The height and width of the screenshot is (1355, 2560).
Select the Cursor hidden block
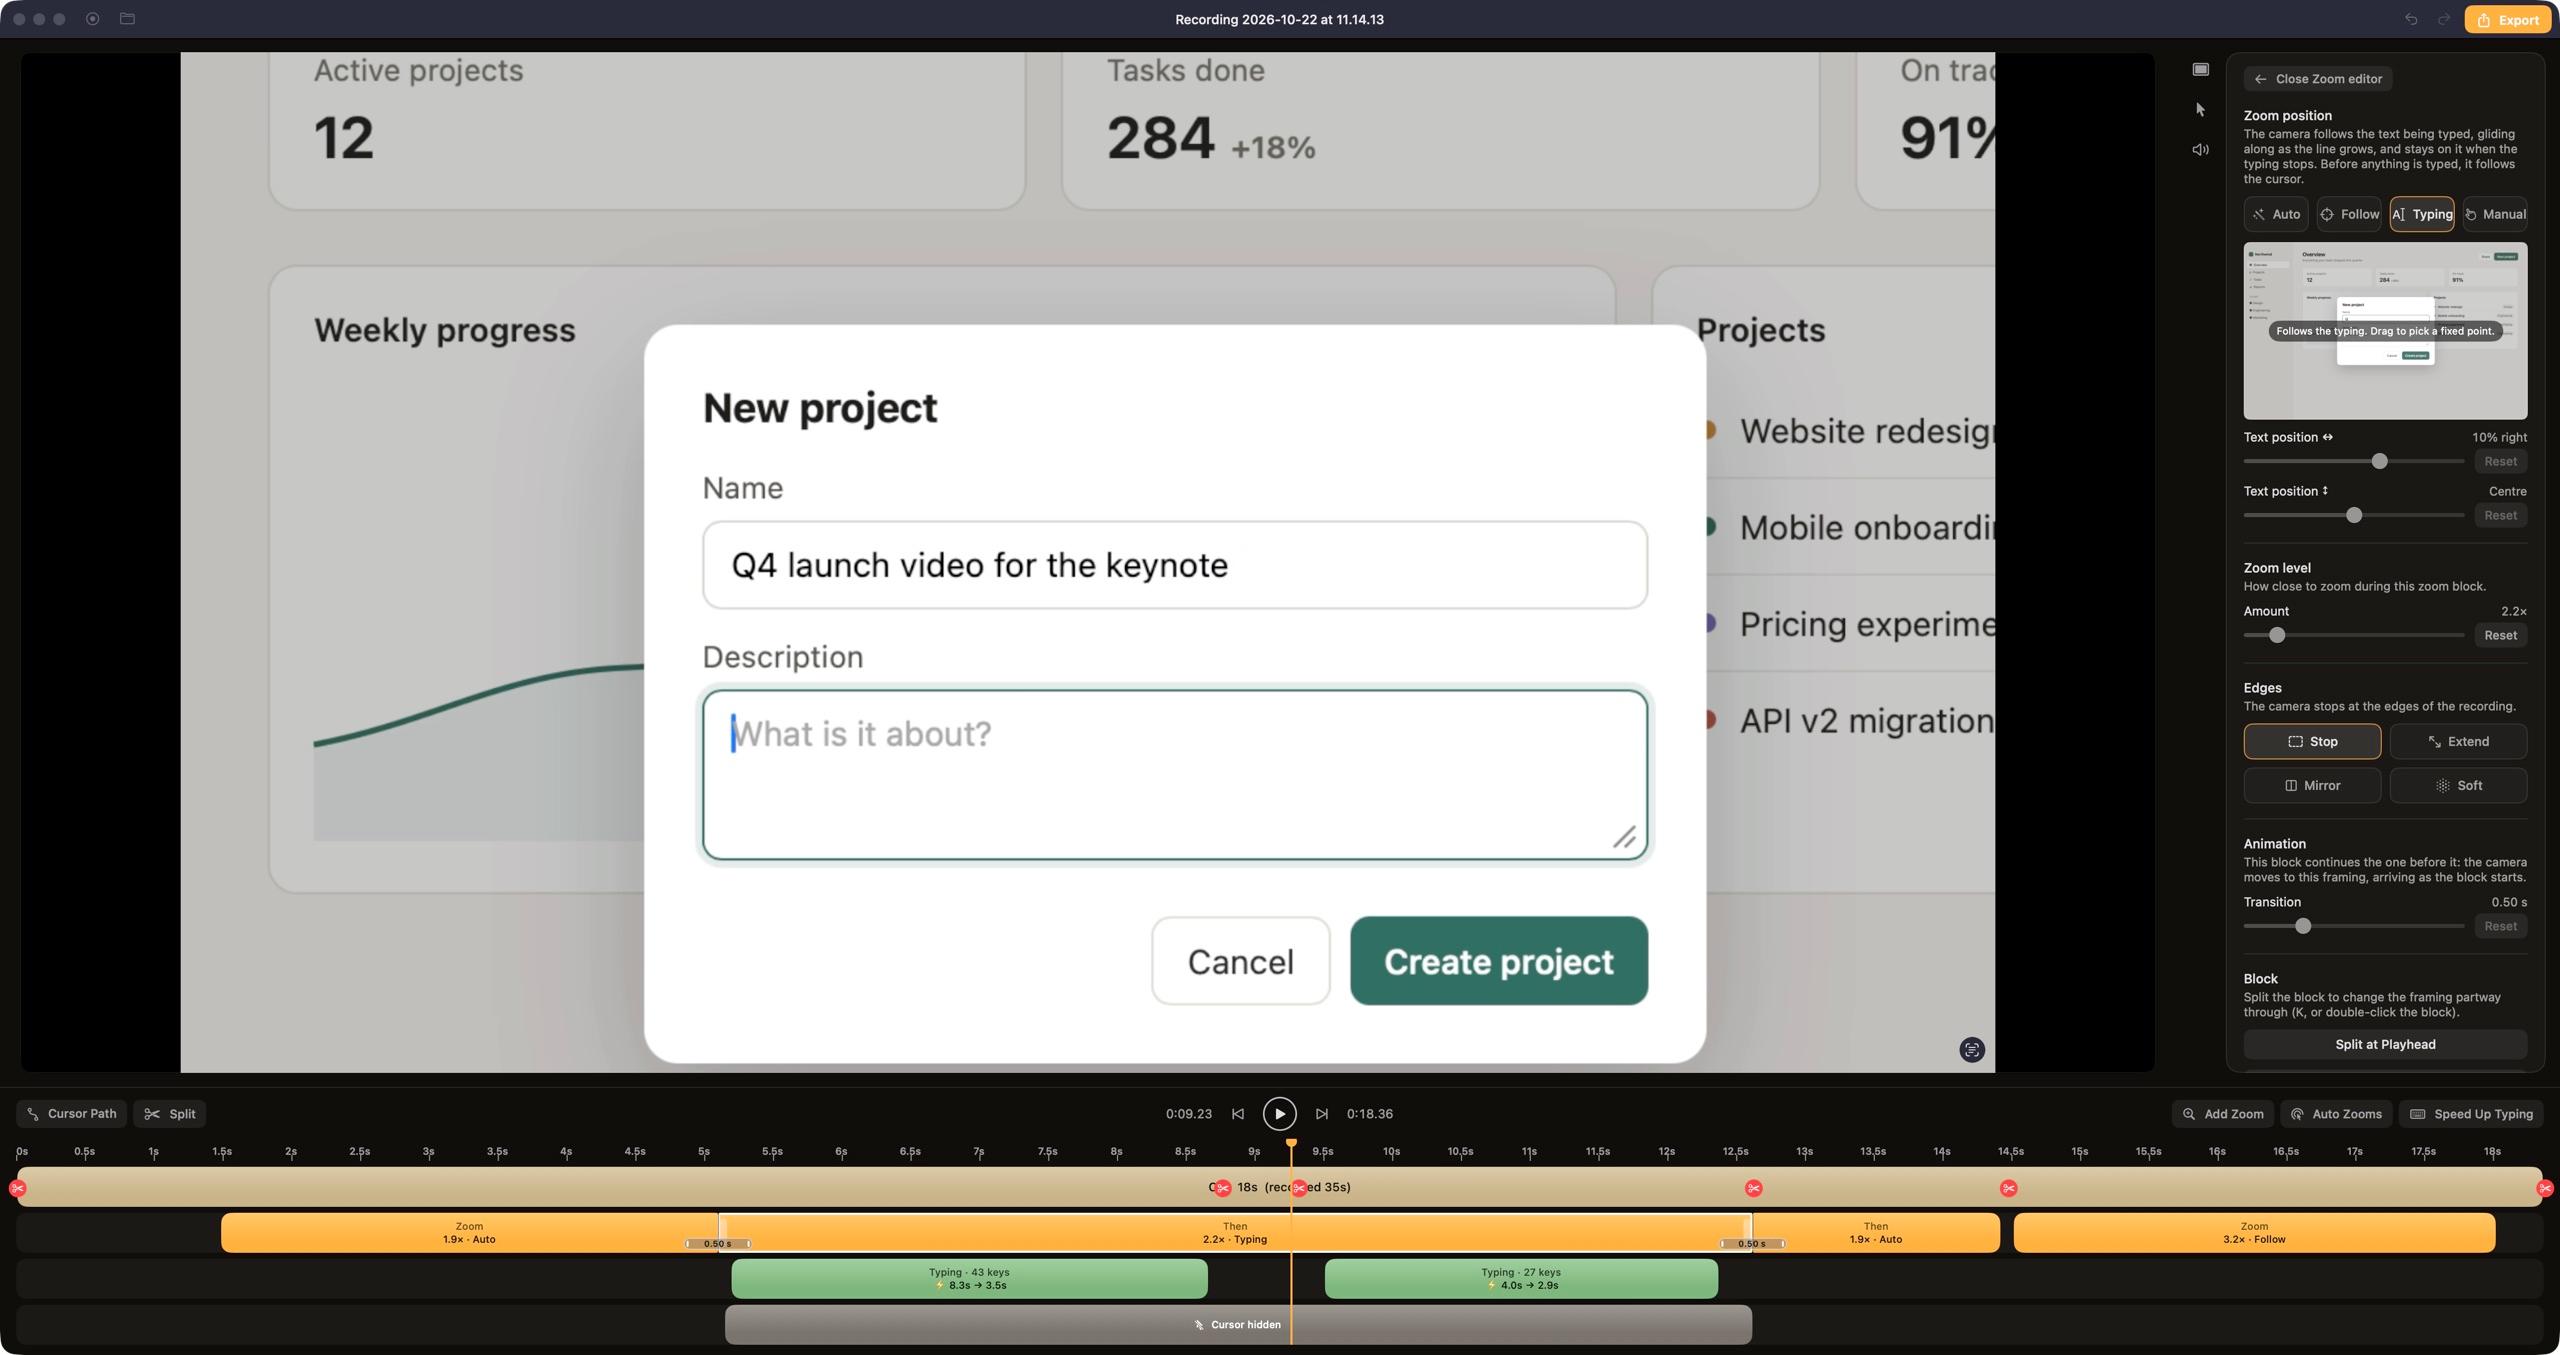1238,1324
